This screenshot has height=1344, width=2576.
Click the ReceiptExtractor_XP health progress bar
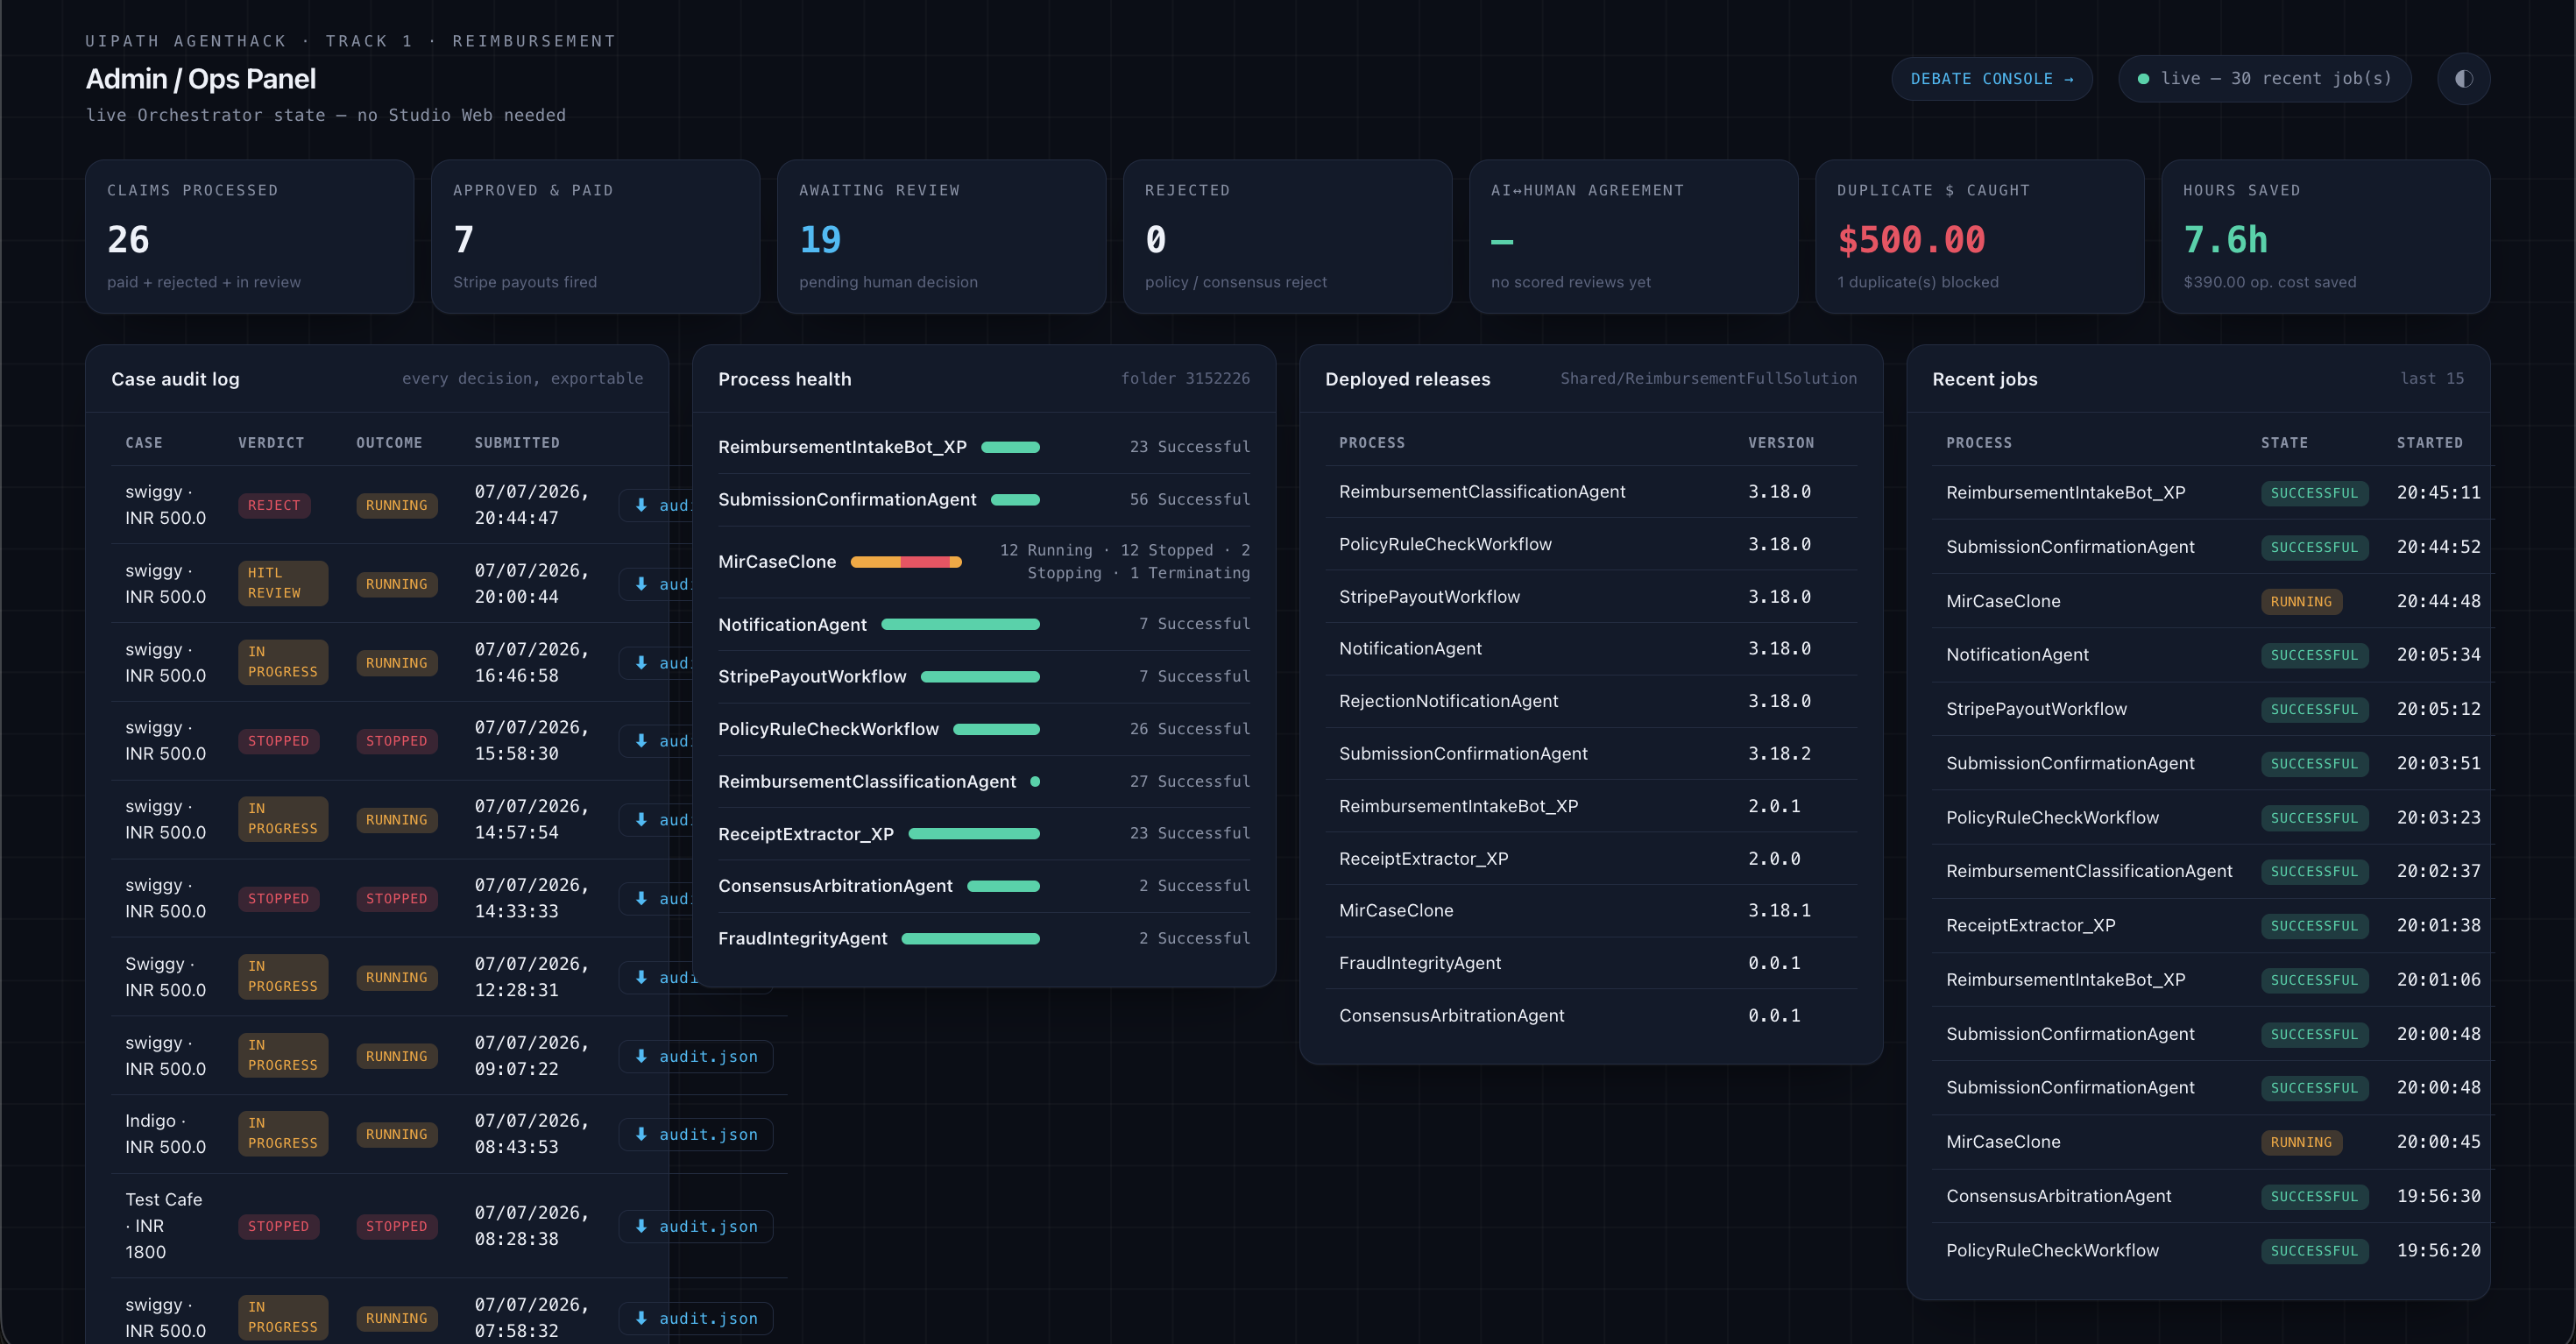[x=974, y=834]
